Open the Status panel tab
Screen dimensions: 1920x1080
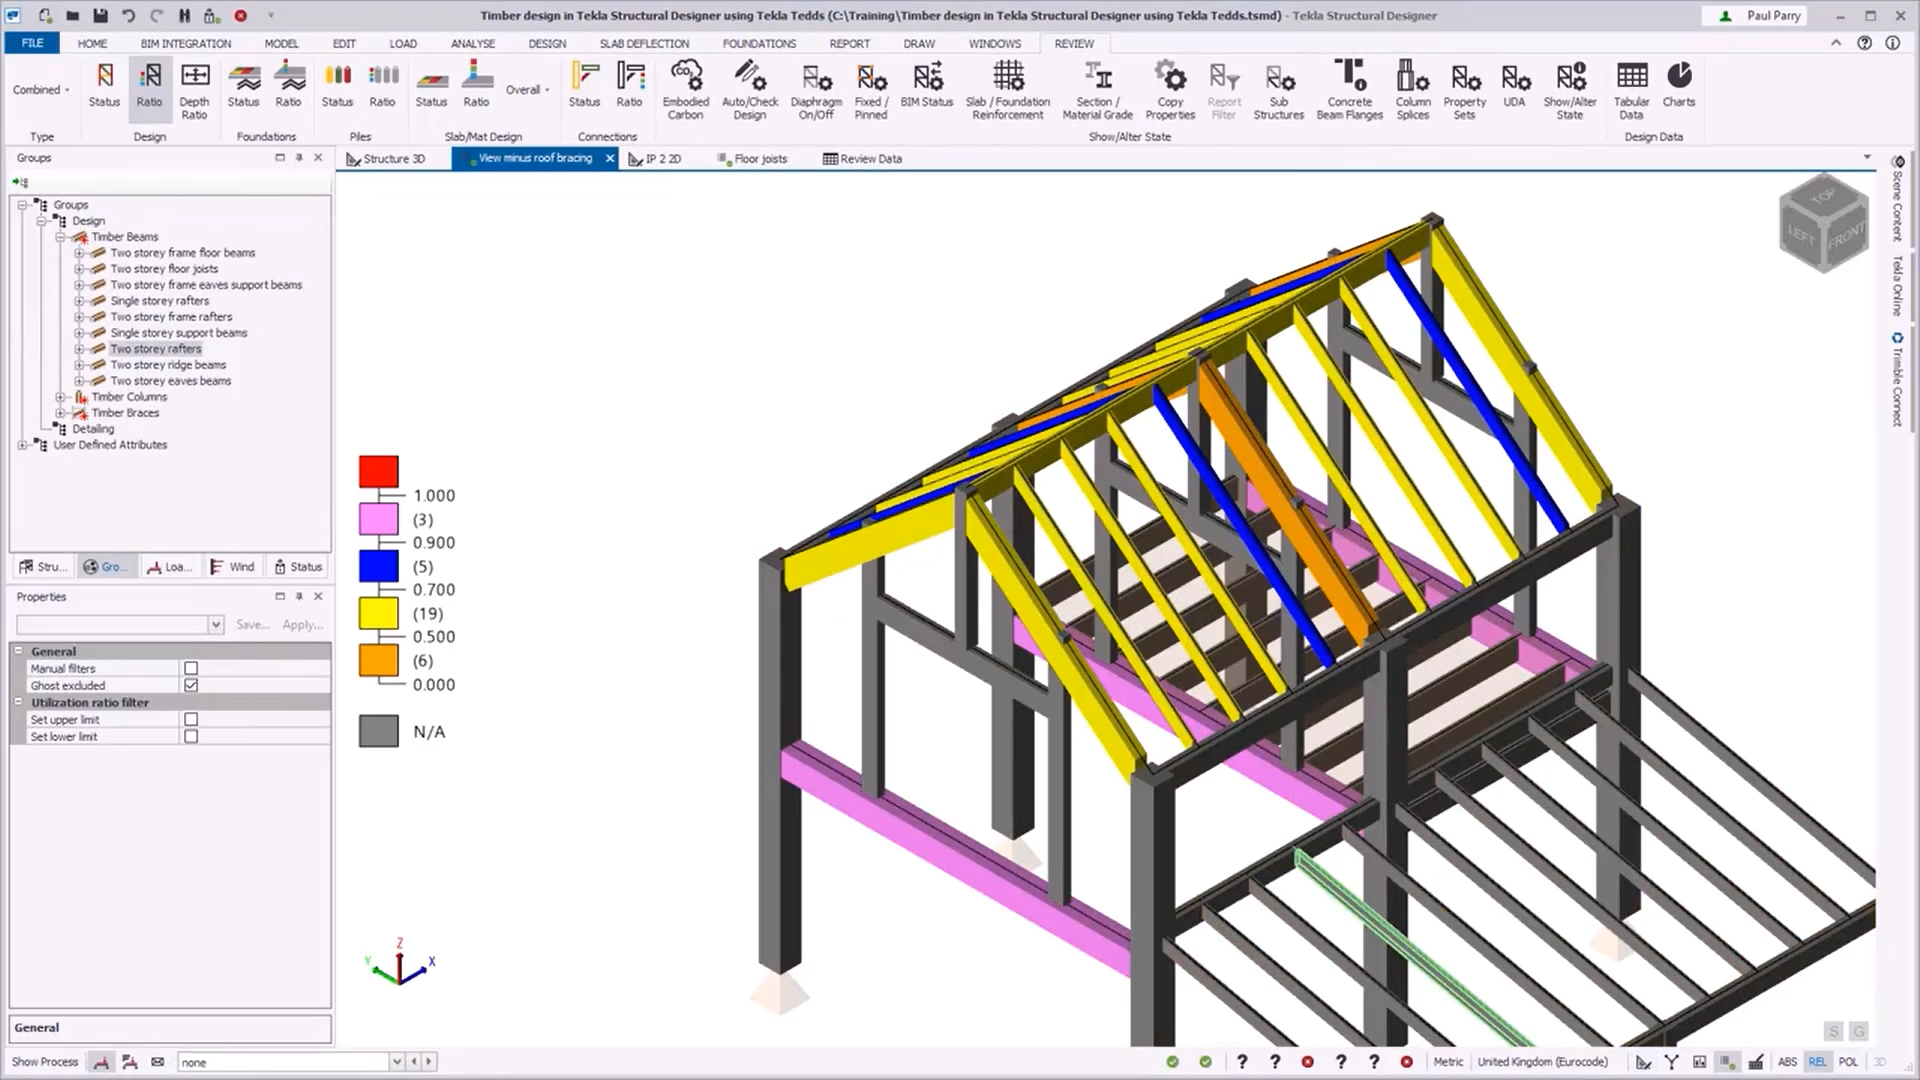[298, 566]
